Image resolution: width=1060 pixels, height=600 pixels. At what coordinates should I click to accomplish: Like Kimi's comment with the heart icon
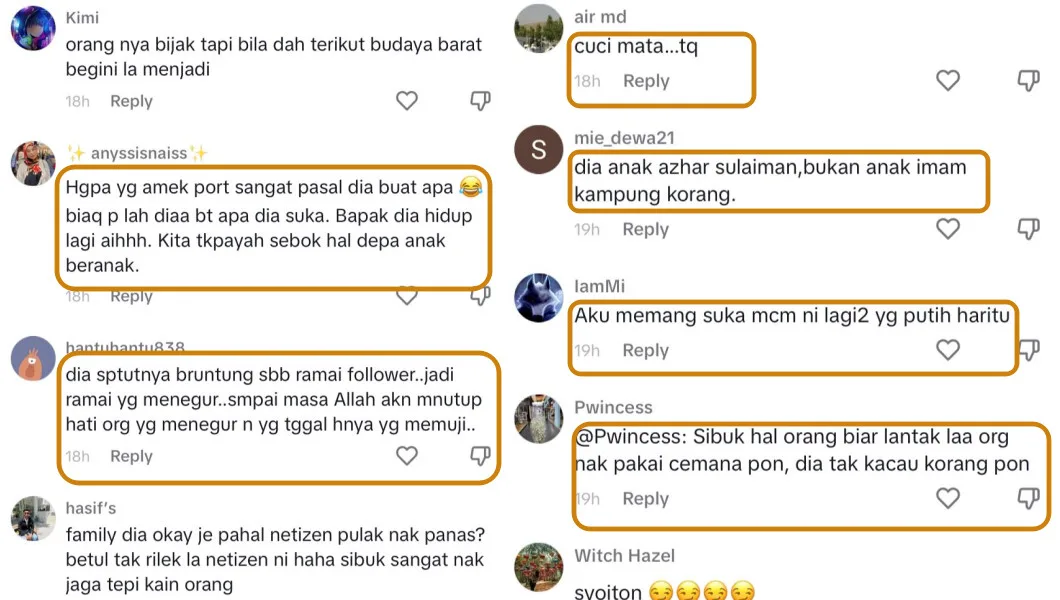click(x=406, y=101)
